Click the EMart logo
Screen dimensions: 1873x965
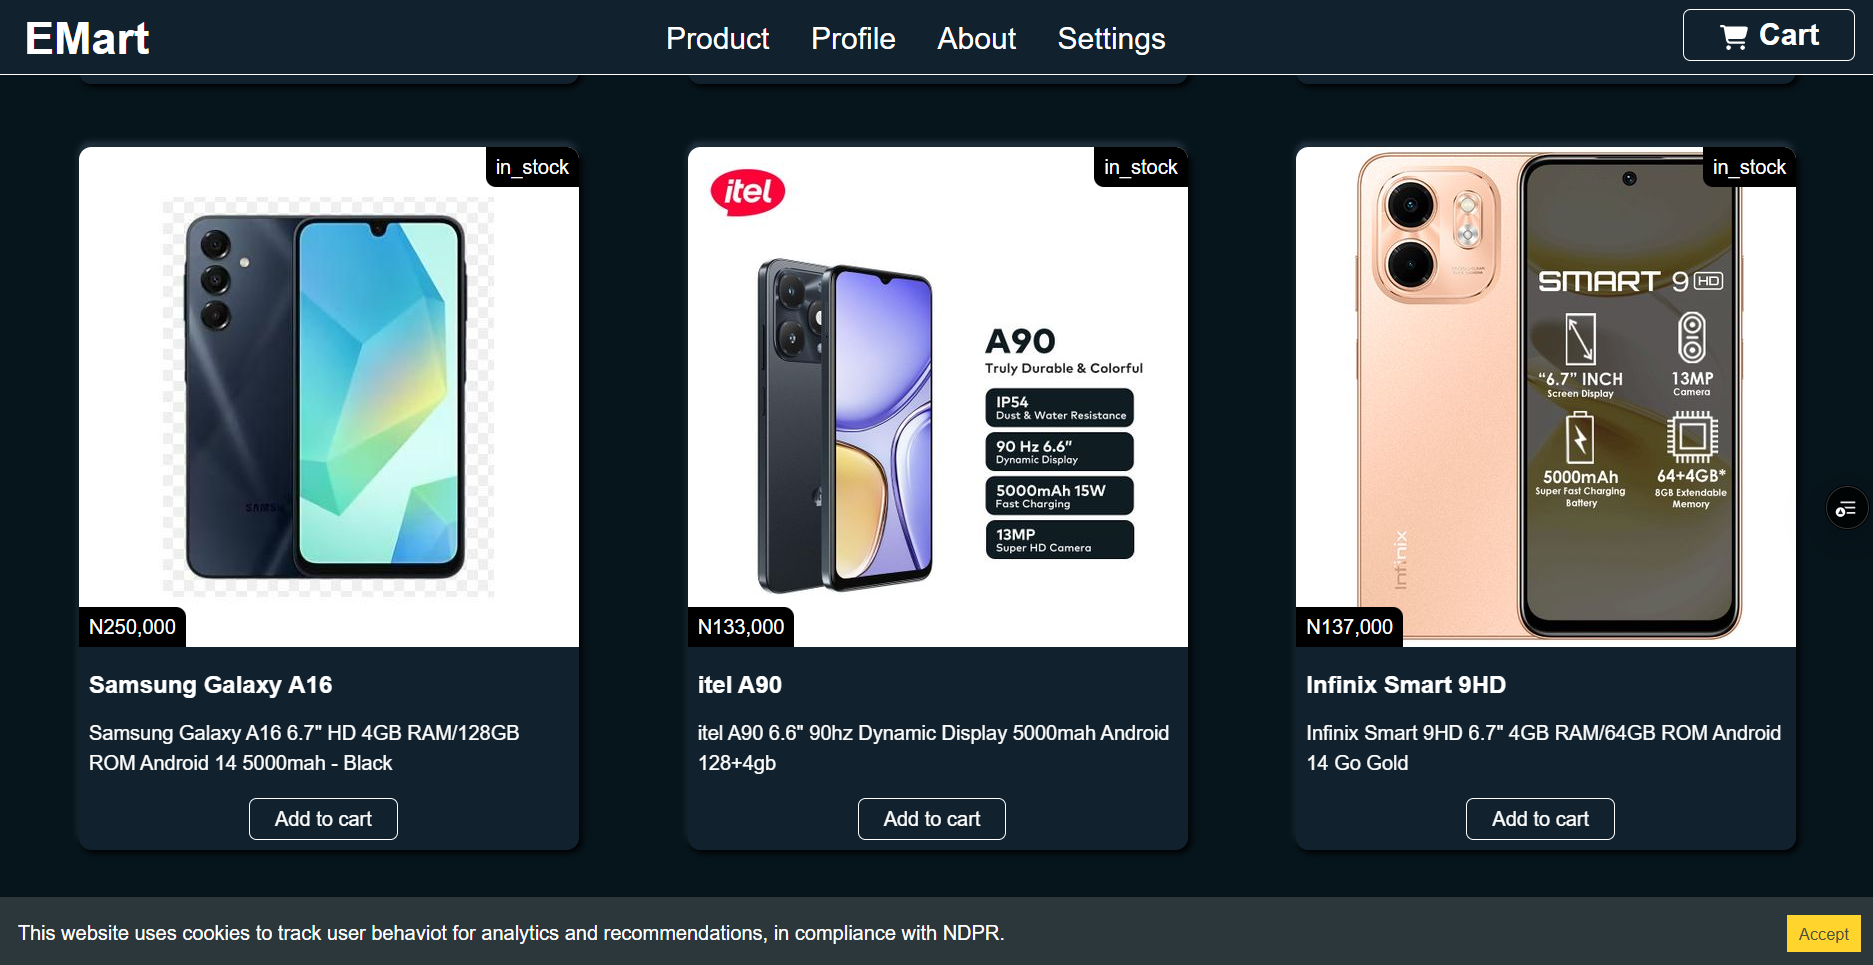point(87,39)
